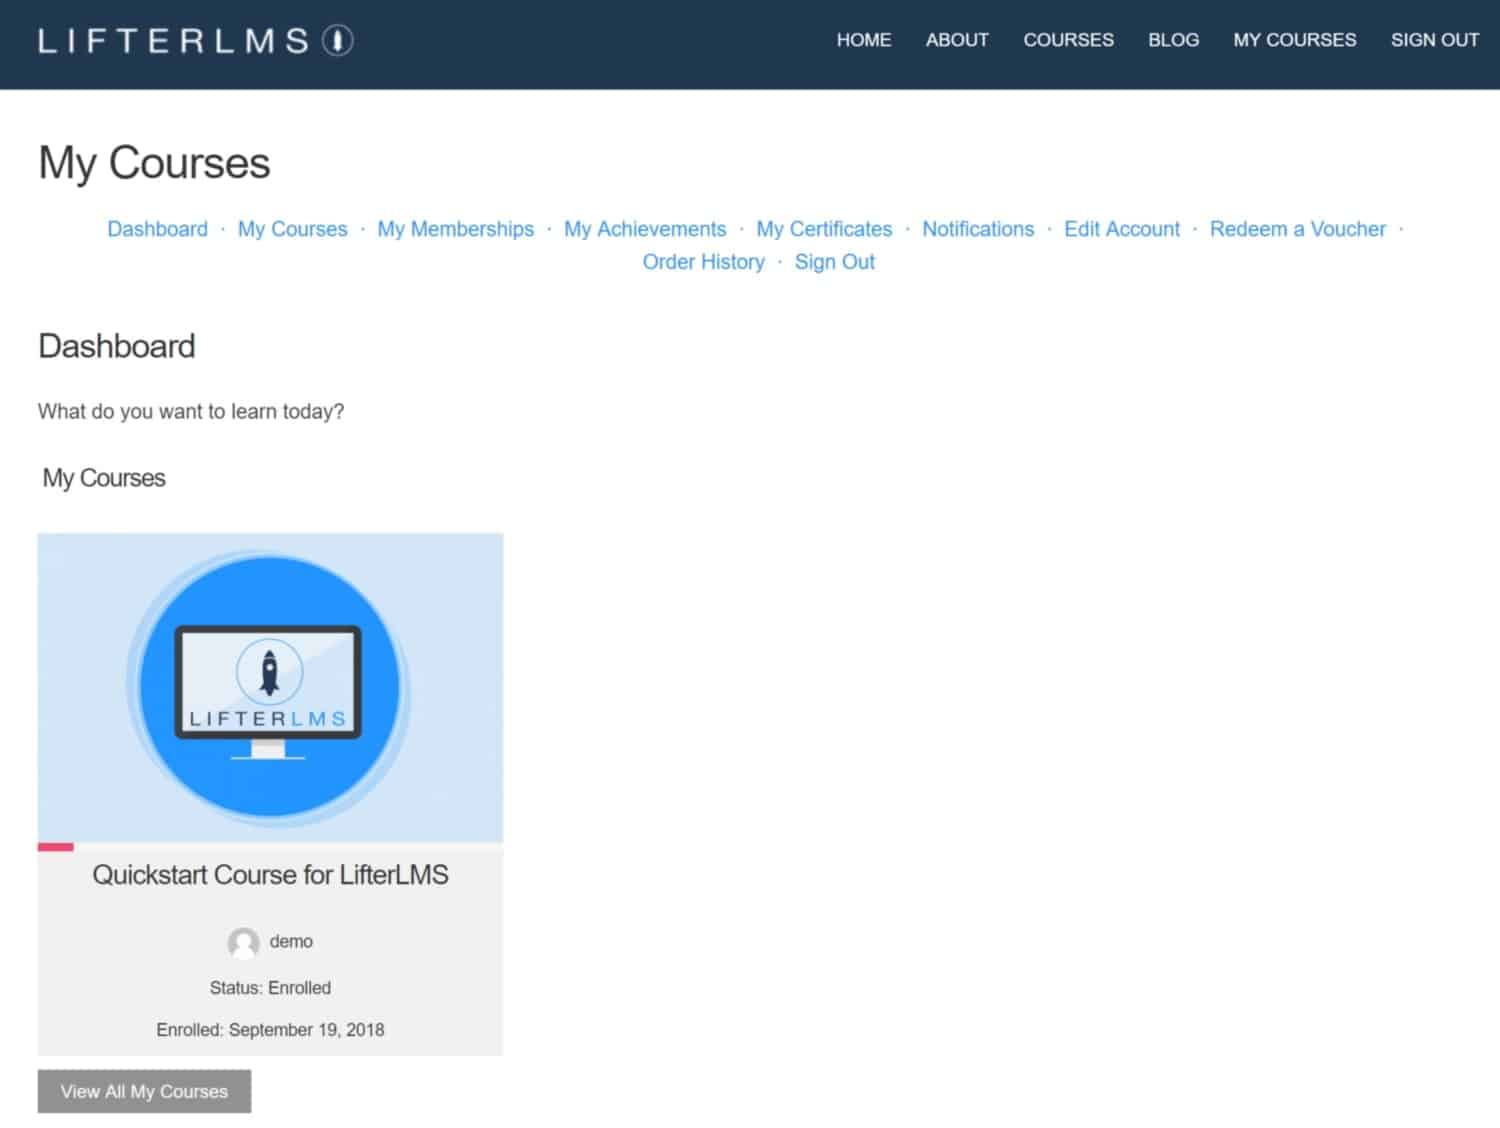1500x1128 pixels.
Task: Open Redeem a Voucher link
Action: pyautogui.click(x=1298, y=229)
